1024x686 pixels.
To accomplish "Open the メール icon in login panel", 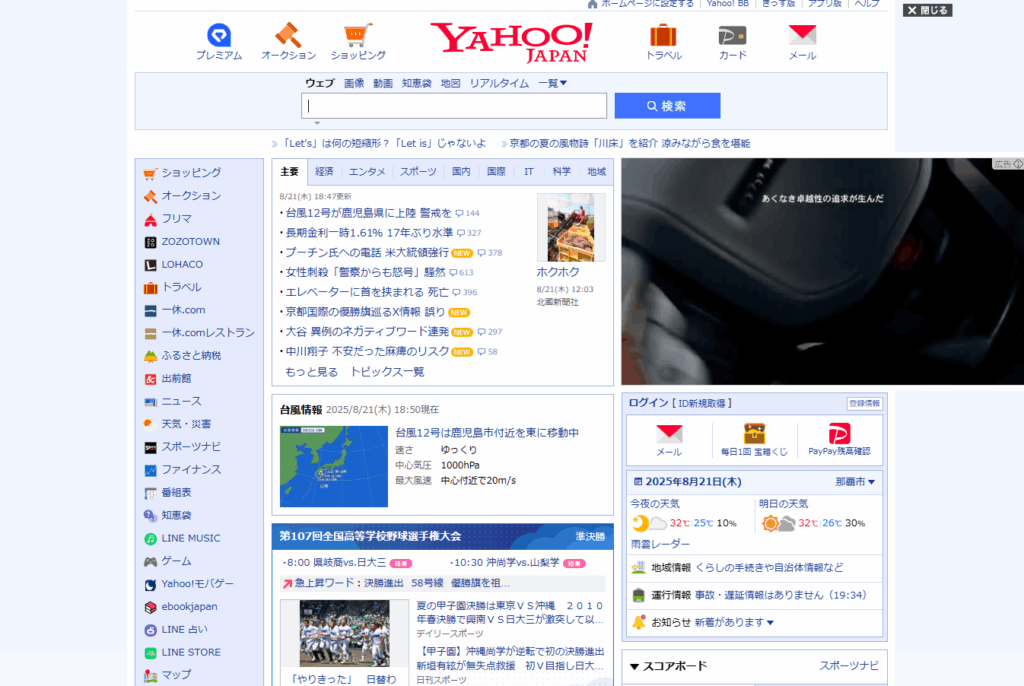I will point(669,434).
